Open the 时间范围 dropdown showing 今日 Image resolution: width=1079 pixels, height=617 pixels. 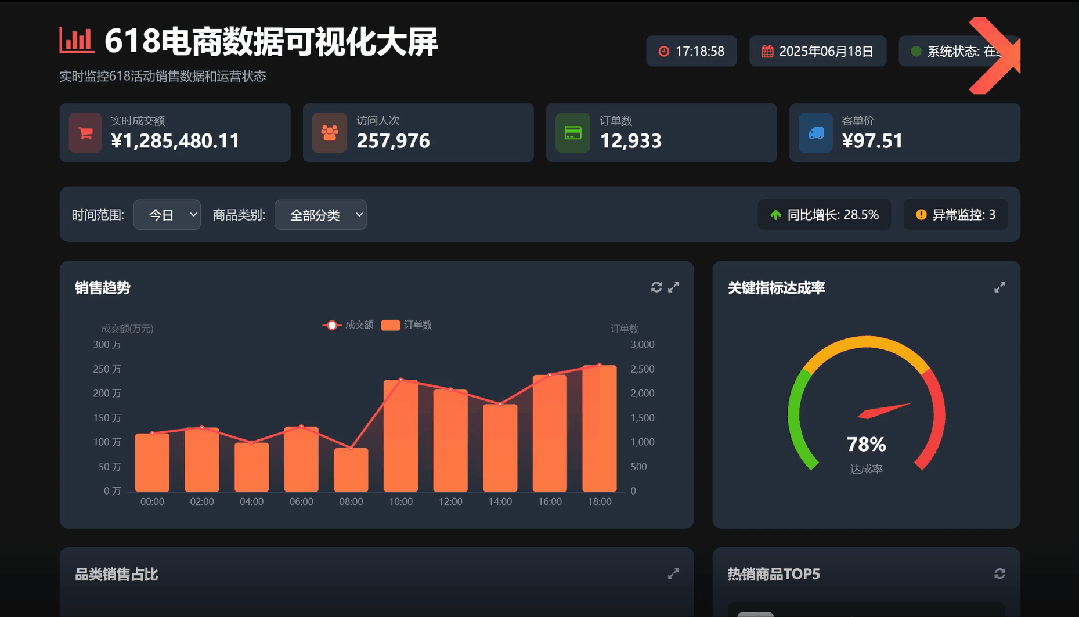coord(167,214)
